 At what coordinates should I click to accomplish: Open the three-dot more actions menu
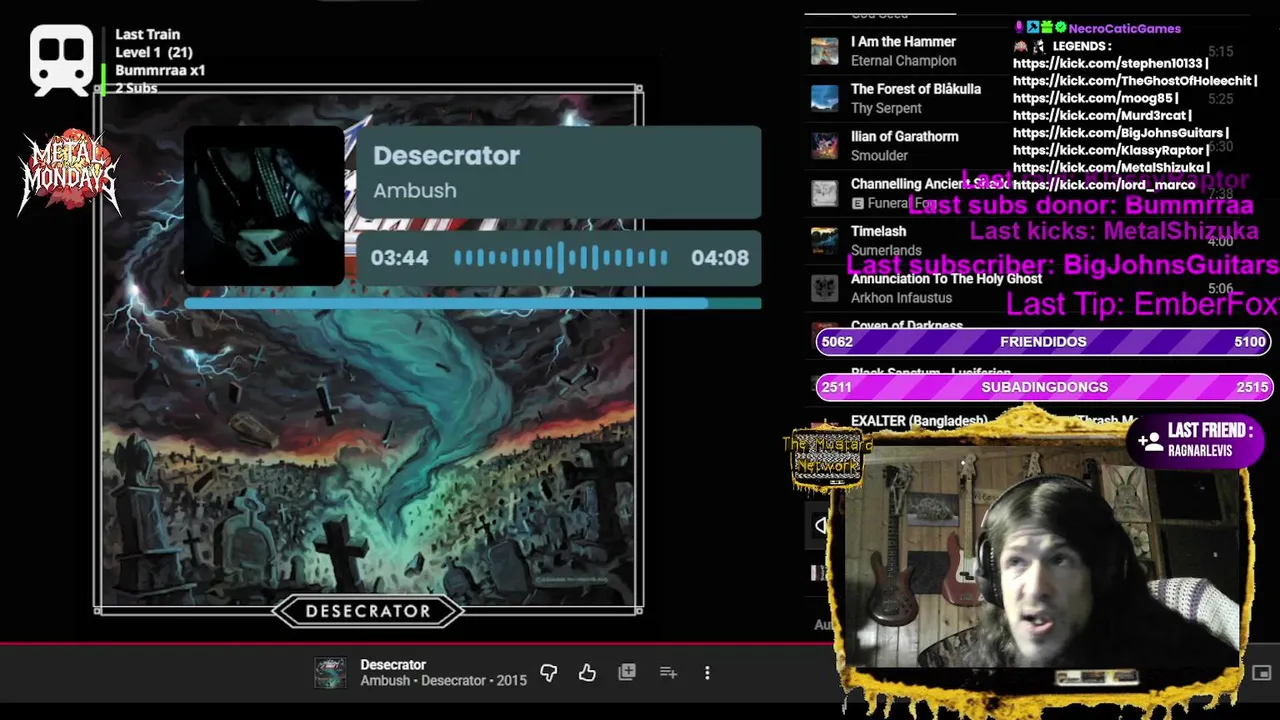click(707, 673)
